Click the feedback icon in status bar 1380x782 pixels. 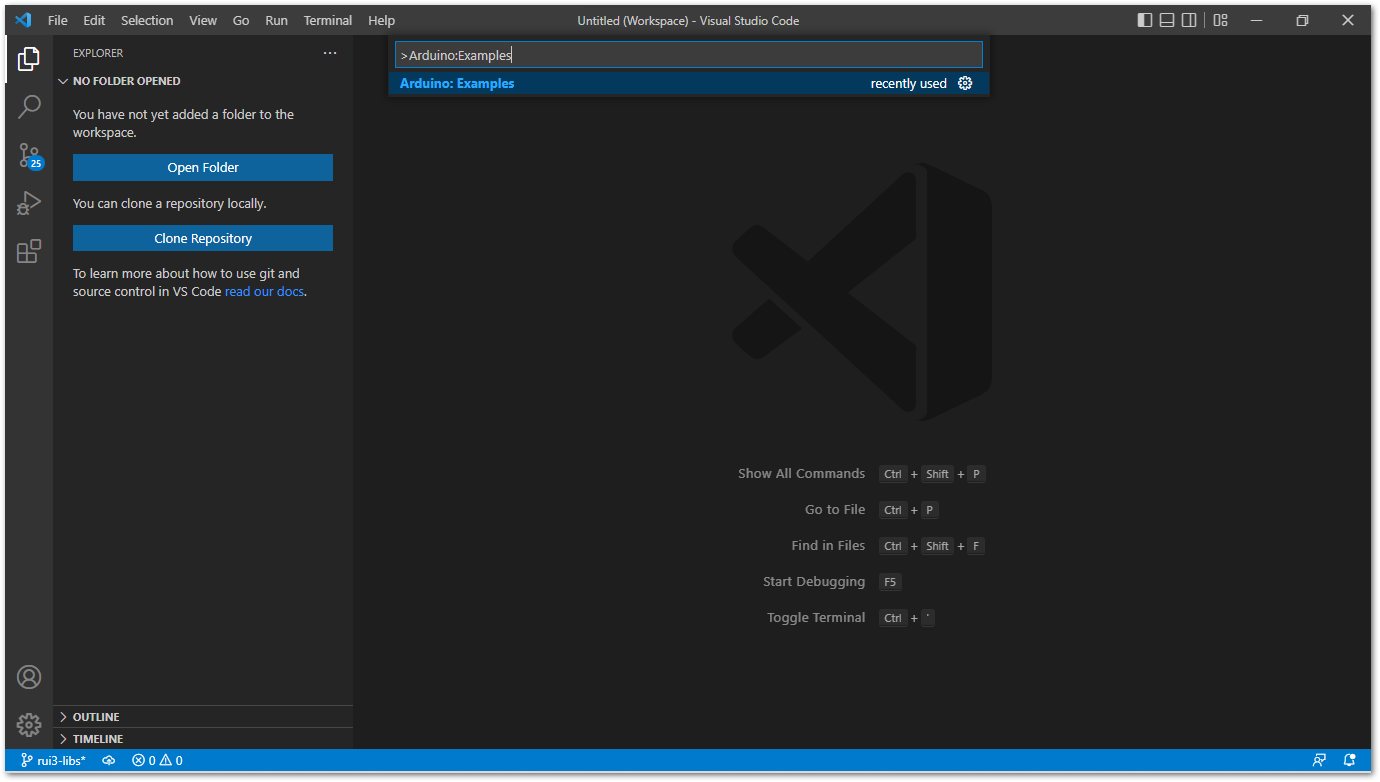[x=1319, y=760]
